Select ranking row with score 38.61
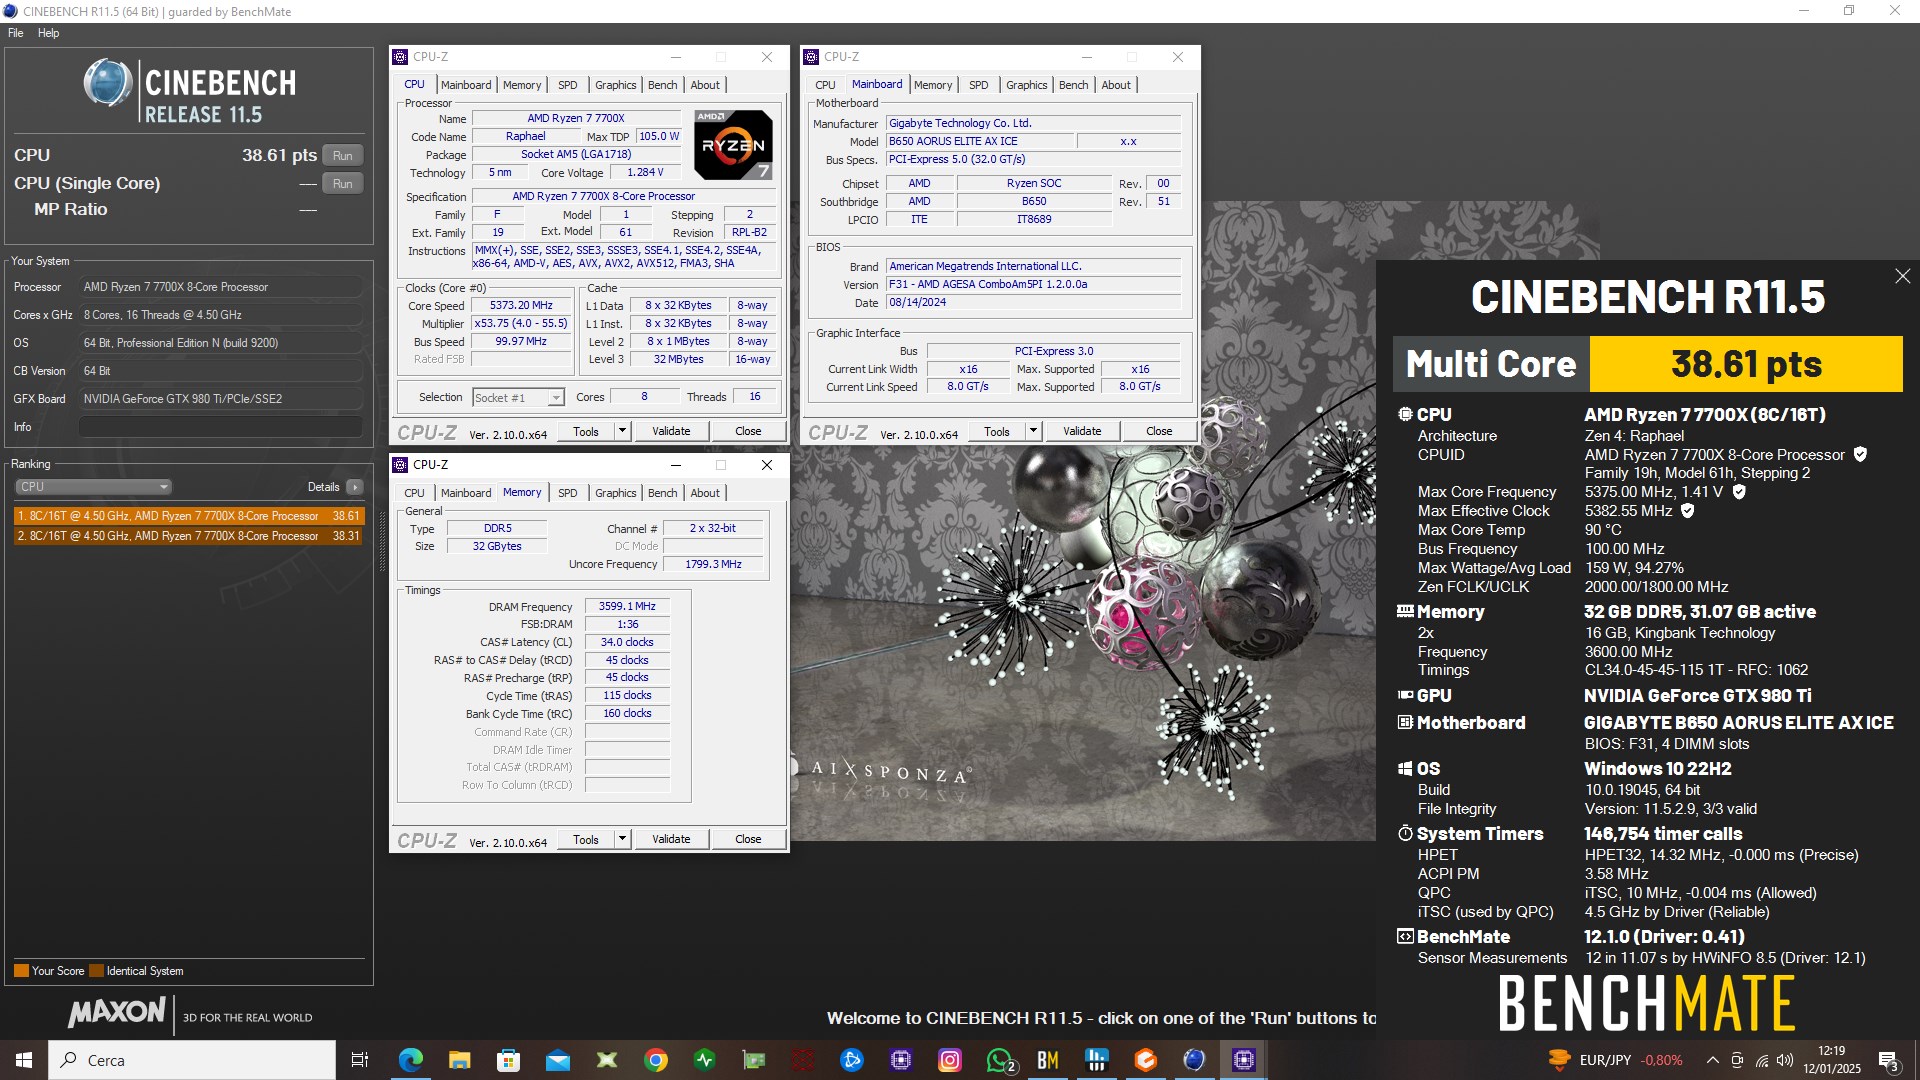 click(x=189, y=516)
